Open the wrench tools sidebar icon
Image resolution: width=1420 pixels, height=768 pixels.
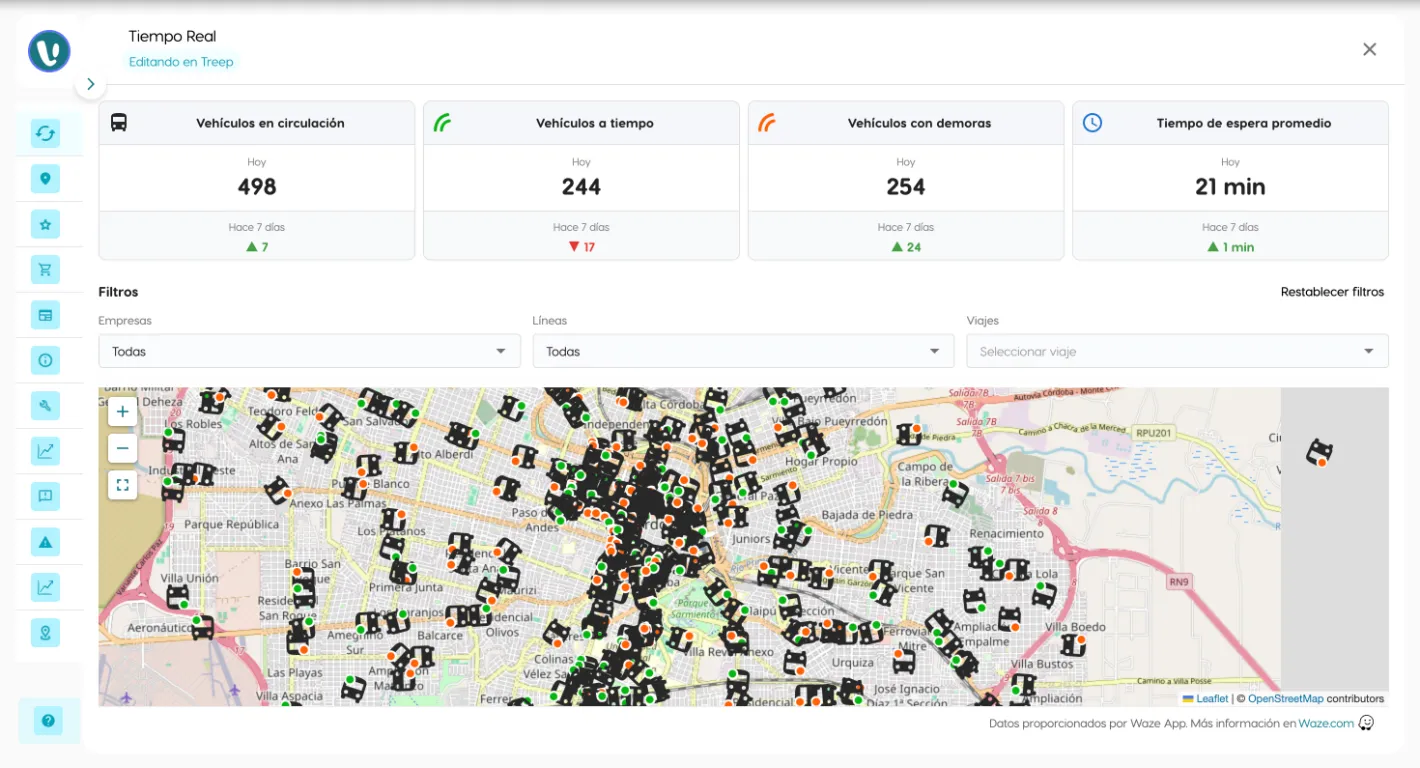[x=45, y=405]
